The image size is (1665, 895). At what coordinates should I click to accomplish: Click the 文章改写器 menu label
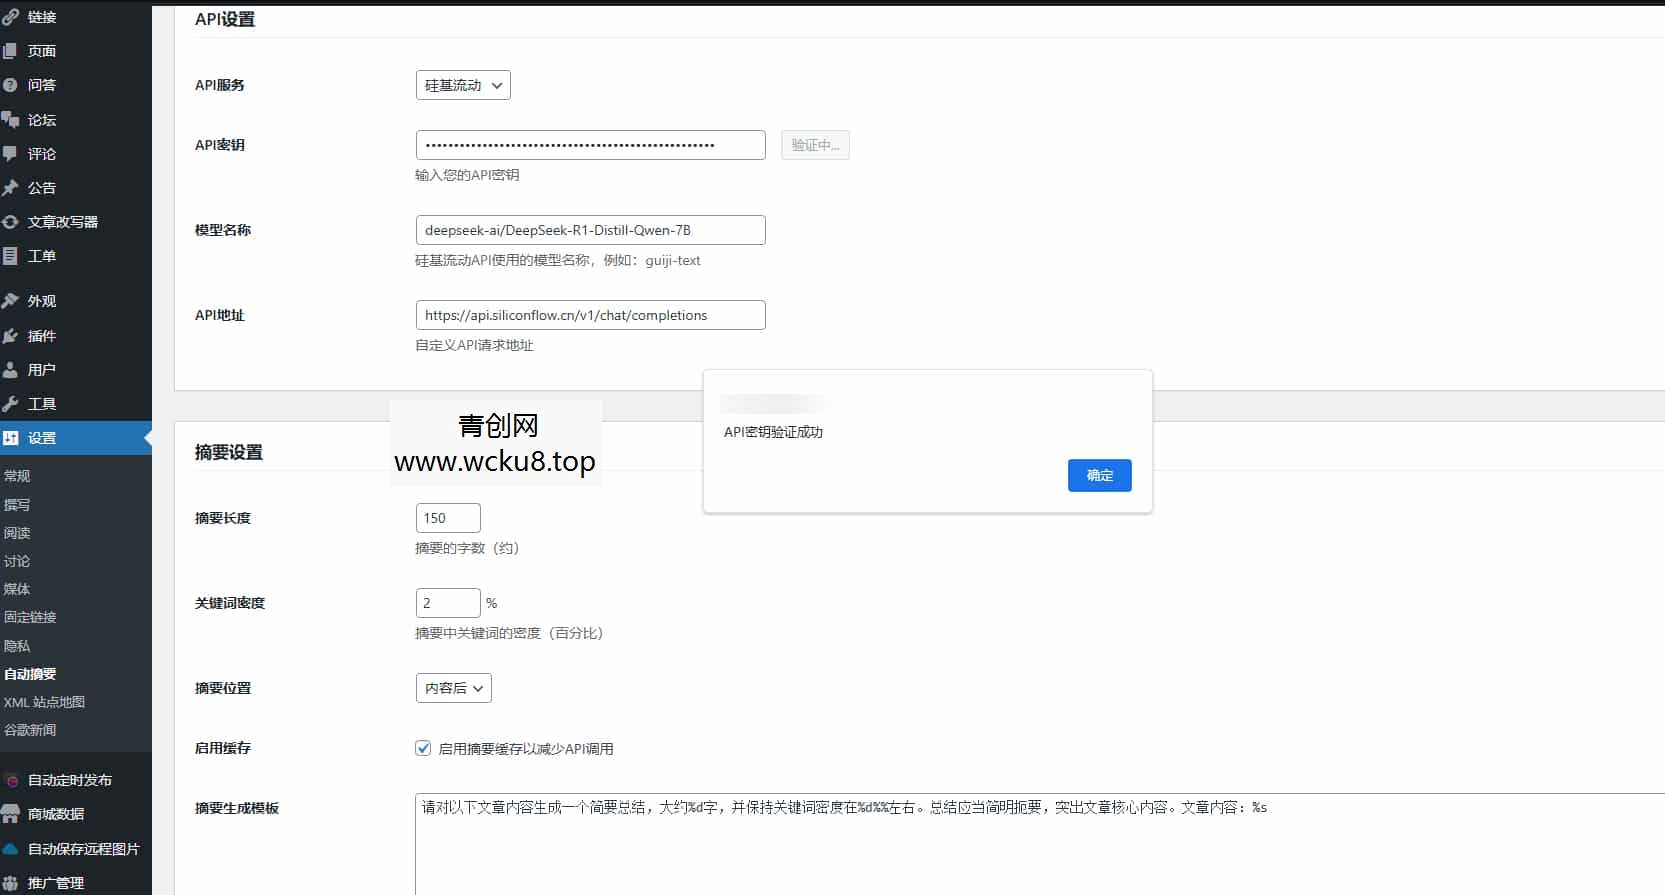(x=63, y=222)
